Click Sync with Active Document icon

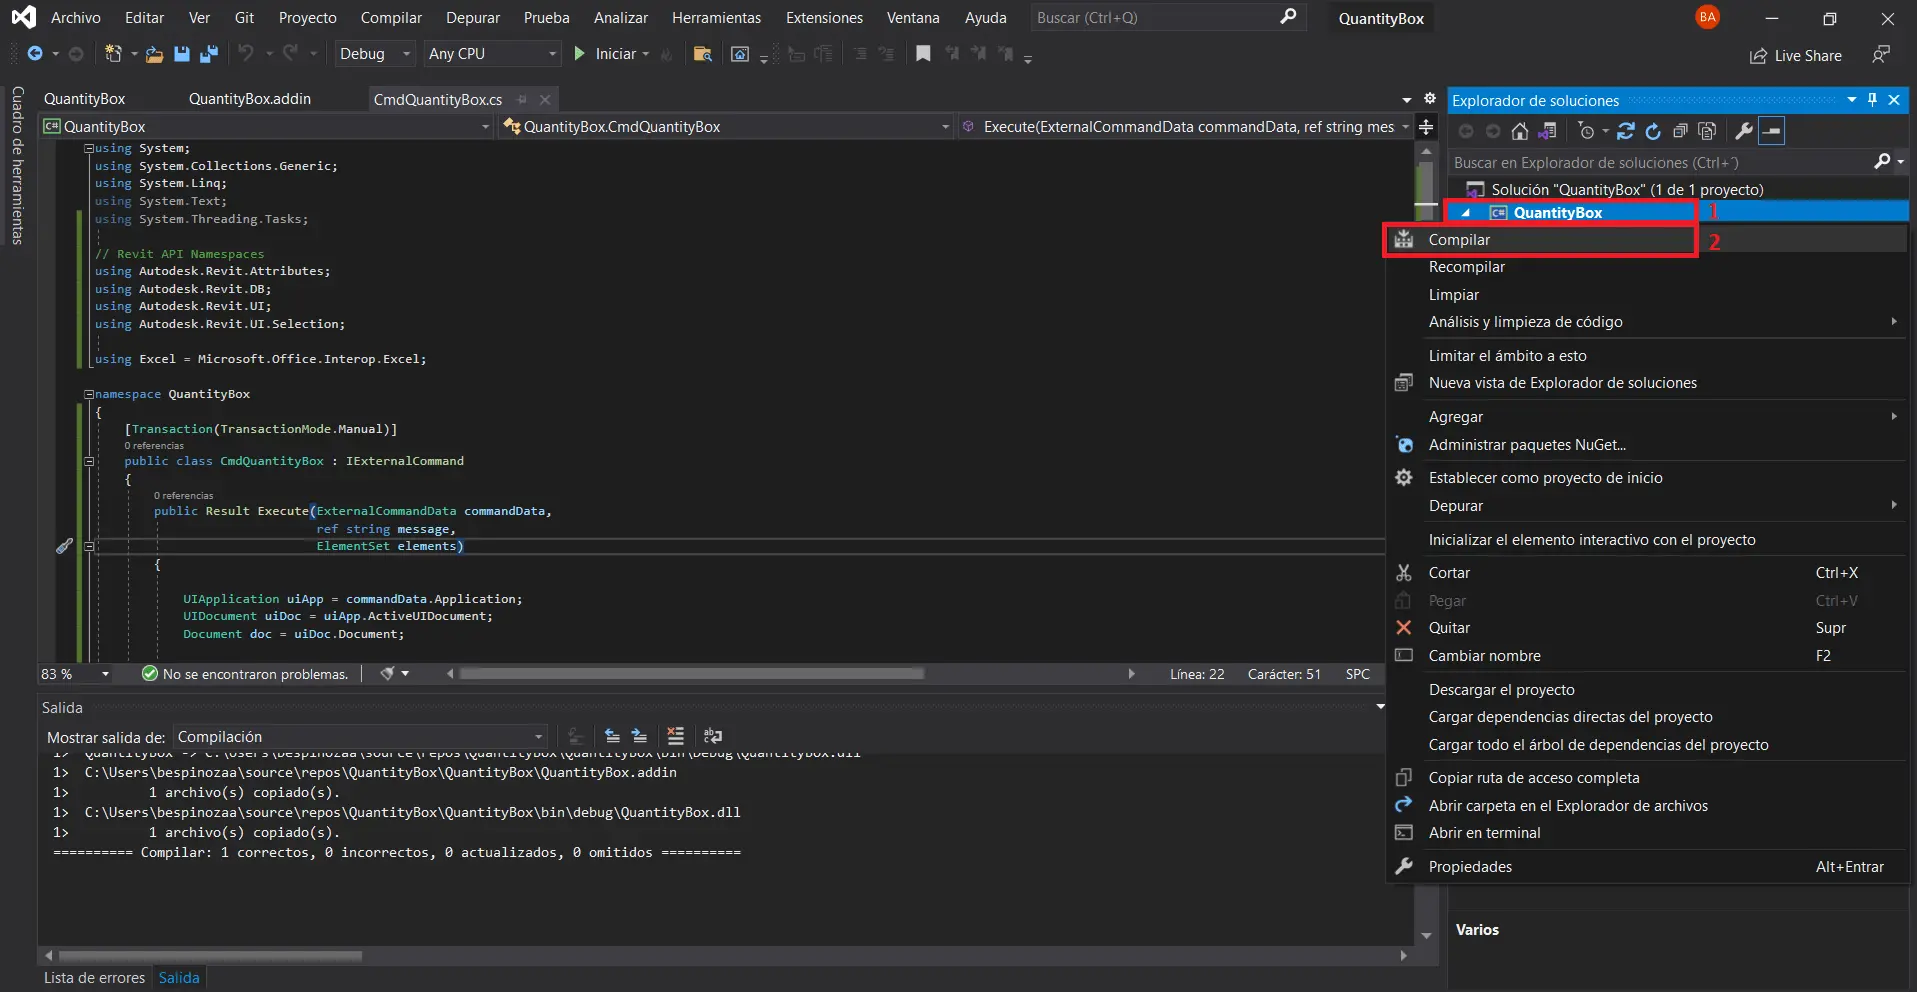tap(1626, 131)
